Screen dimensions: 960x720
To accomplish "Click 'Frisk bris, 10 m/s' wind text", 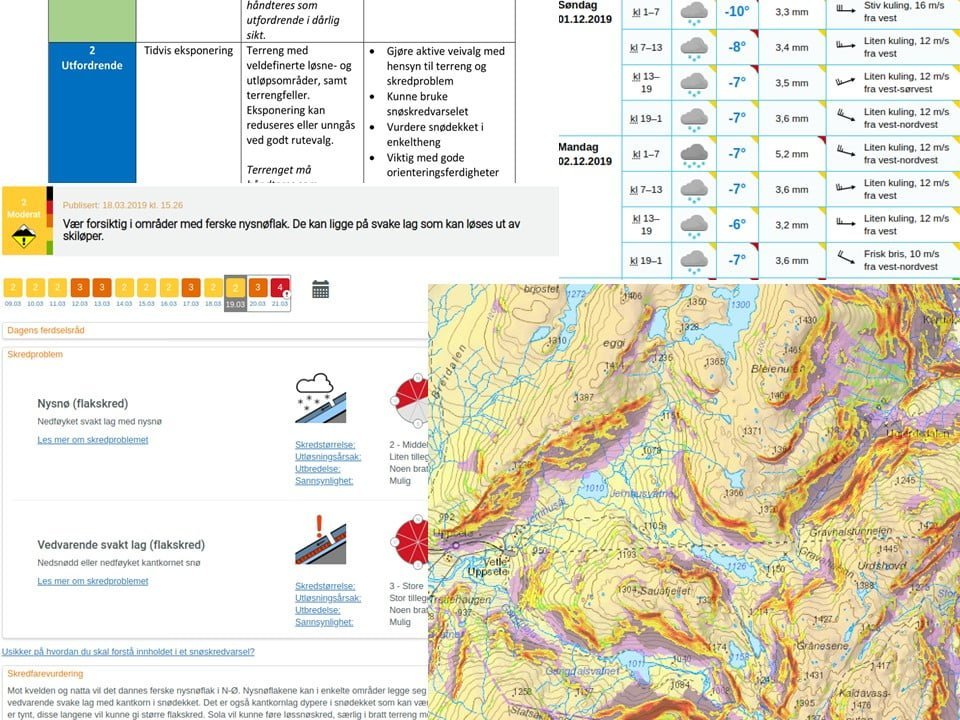I will coord(901,253).
